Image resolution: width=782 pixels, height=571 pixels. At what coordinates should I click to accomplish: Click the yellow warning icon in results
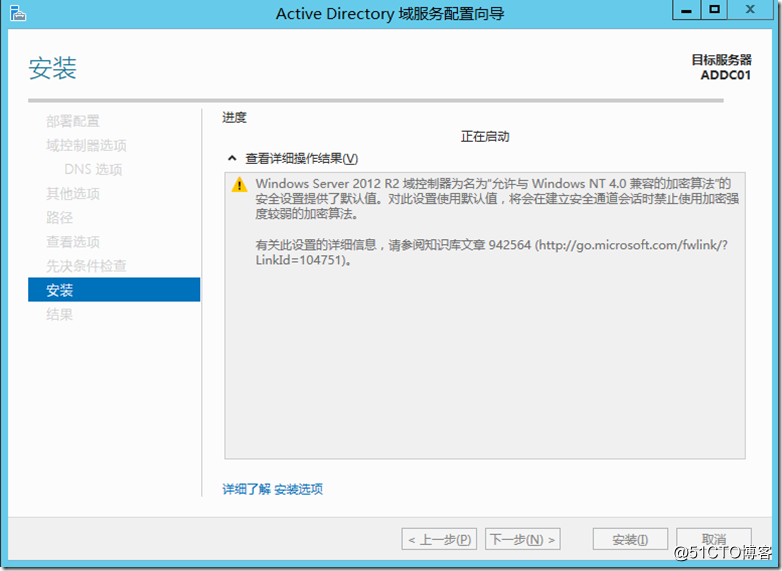239,185
